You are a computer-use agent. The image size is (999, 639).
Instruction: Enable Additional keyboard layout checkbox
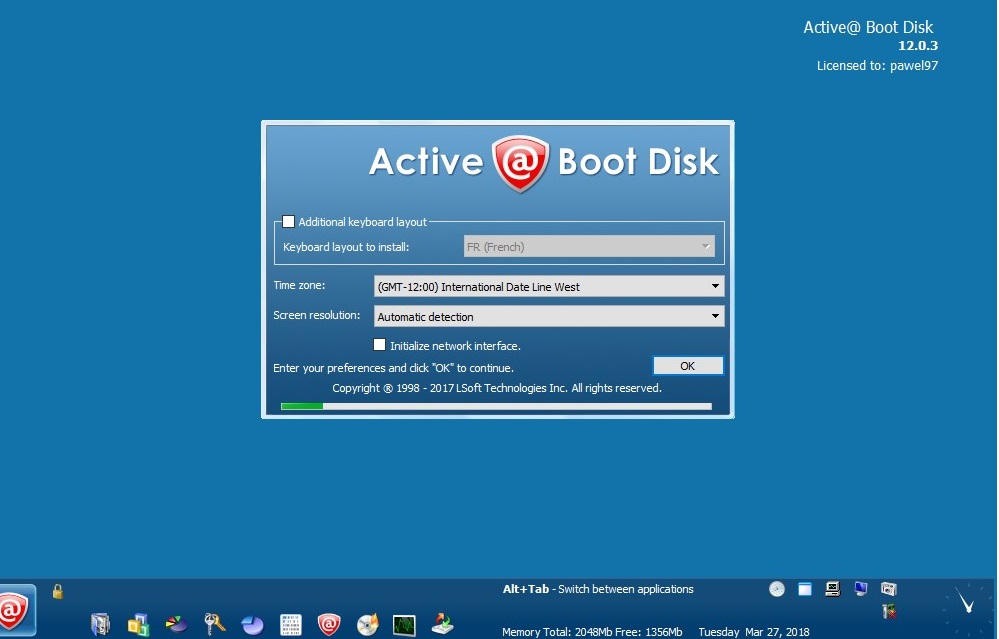click(289, 222)
